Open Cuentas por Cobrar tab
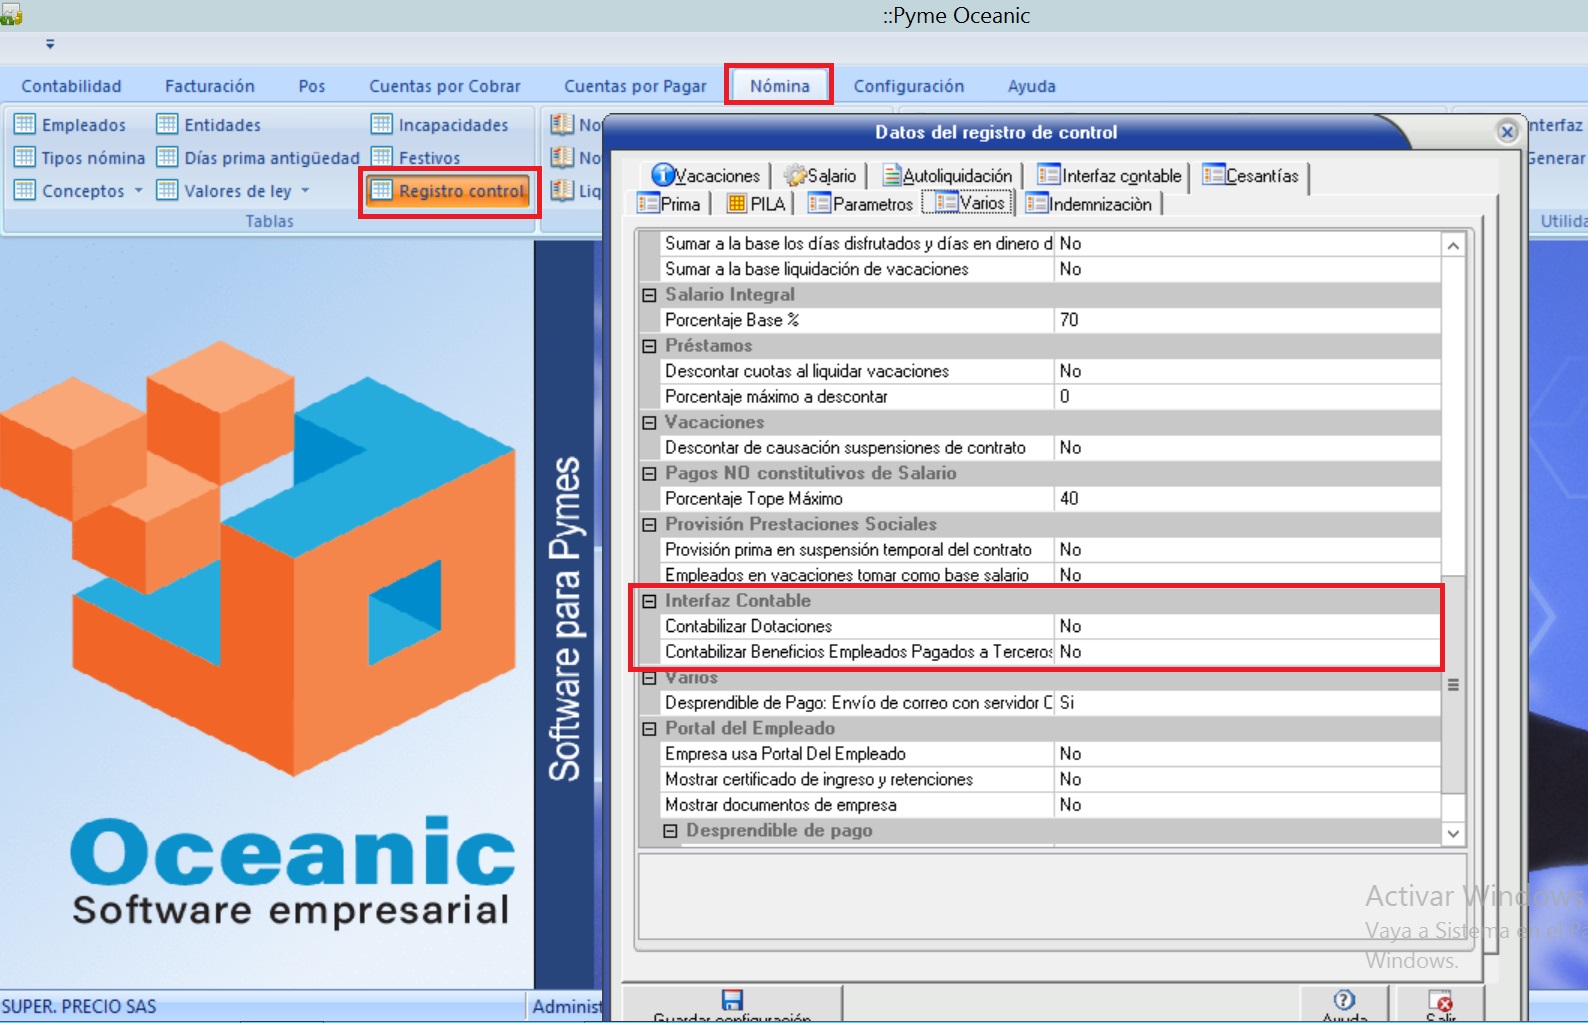 (445, 86)
